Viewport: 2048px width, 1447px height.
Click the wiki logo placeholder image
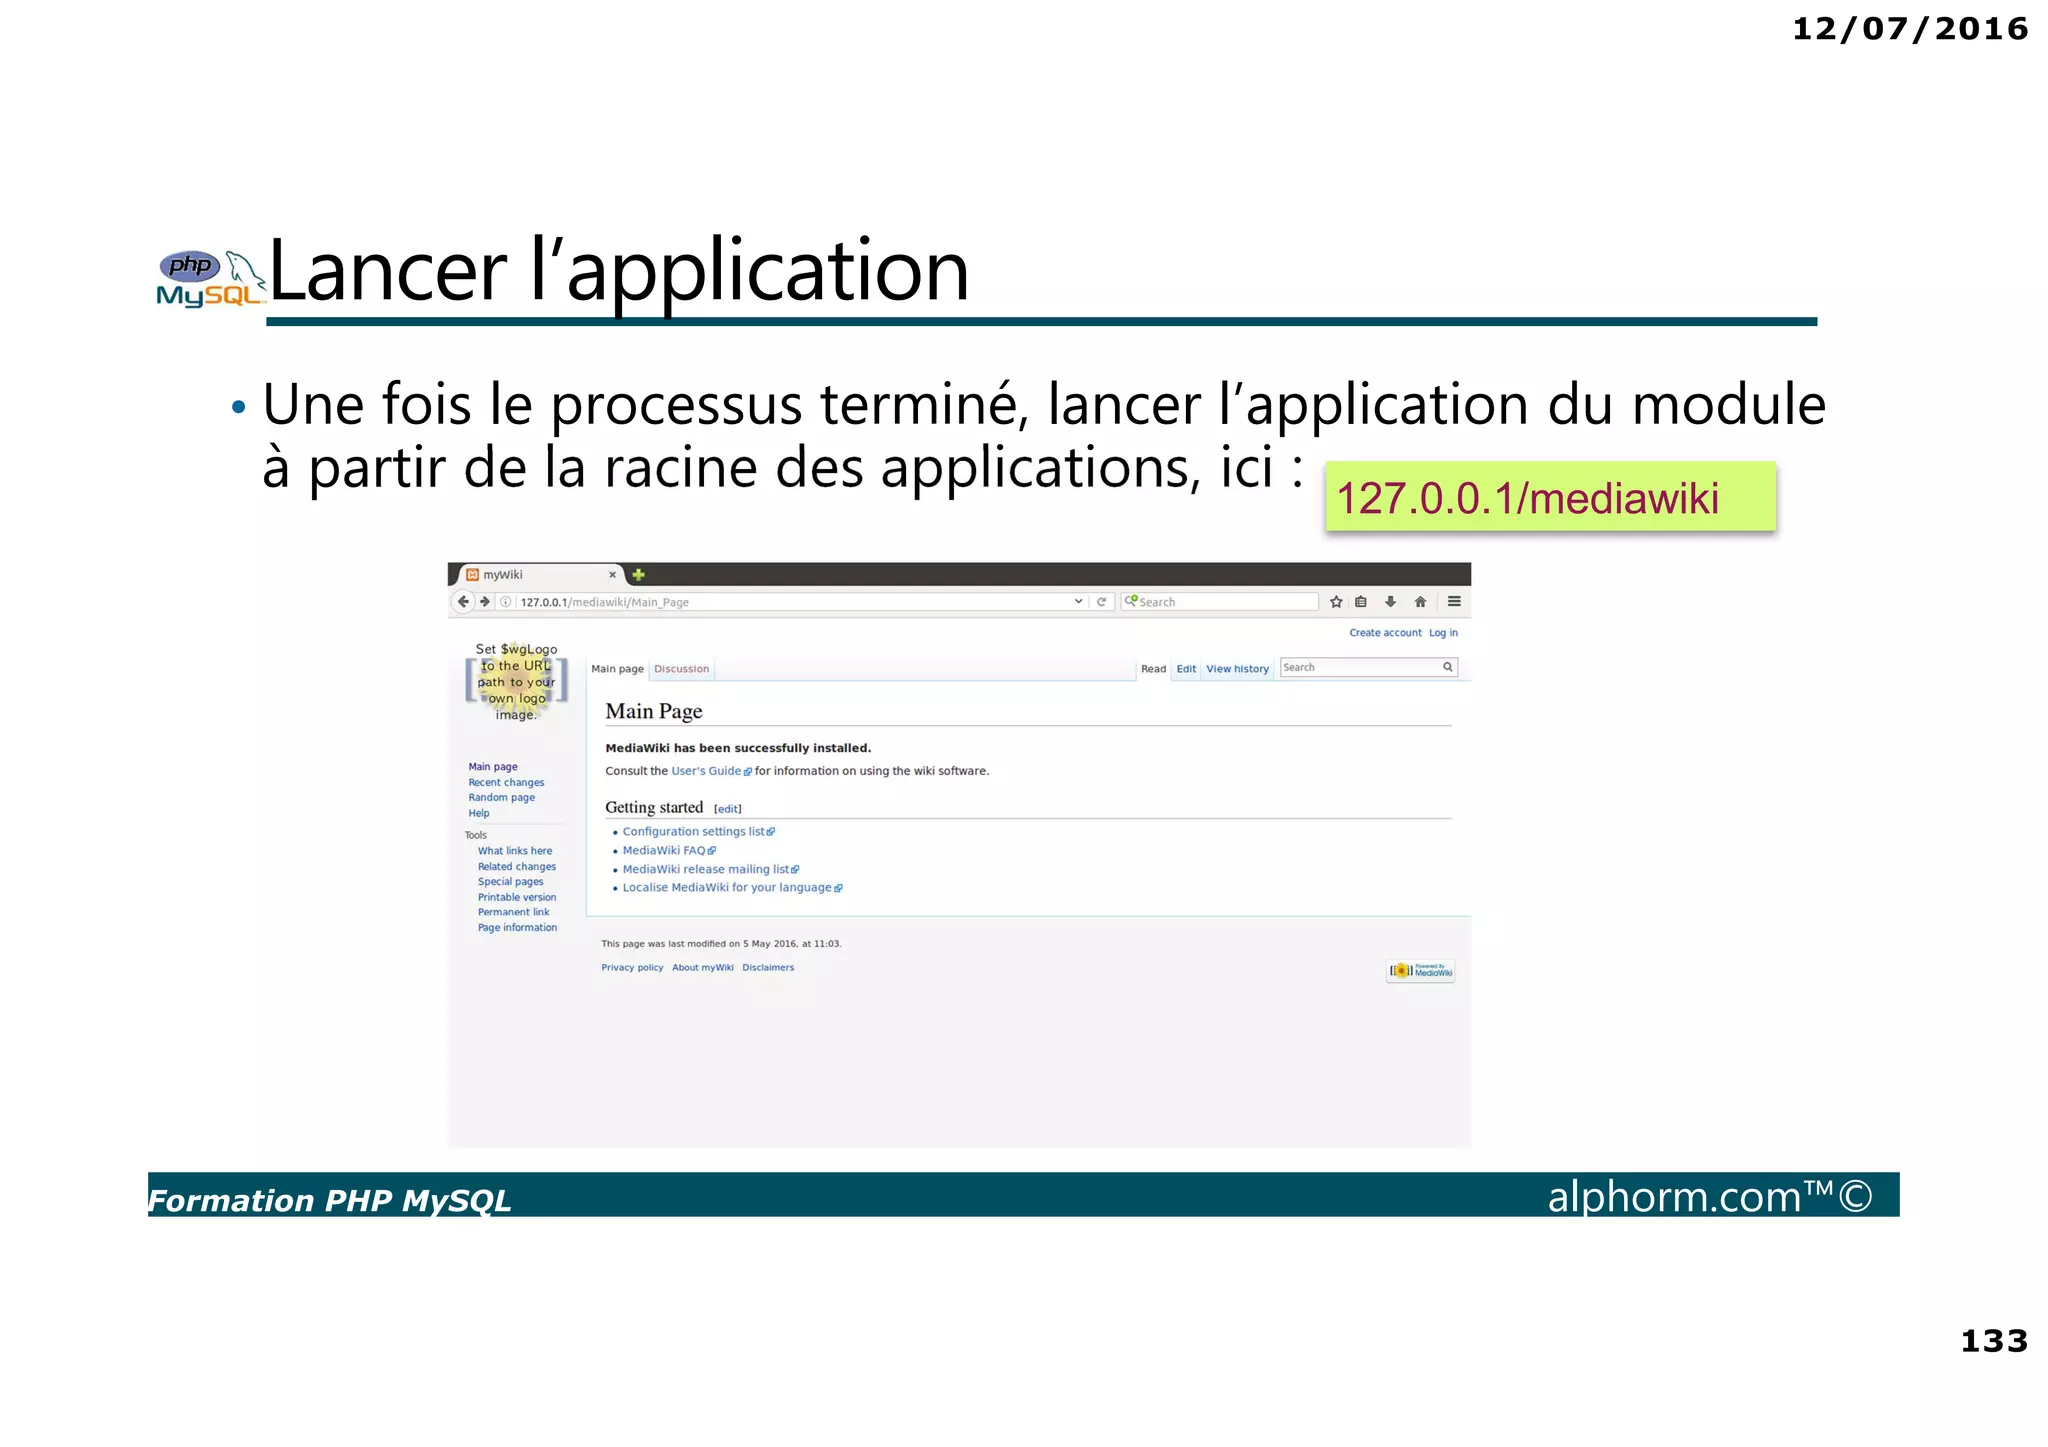tap(516, 682)
